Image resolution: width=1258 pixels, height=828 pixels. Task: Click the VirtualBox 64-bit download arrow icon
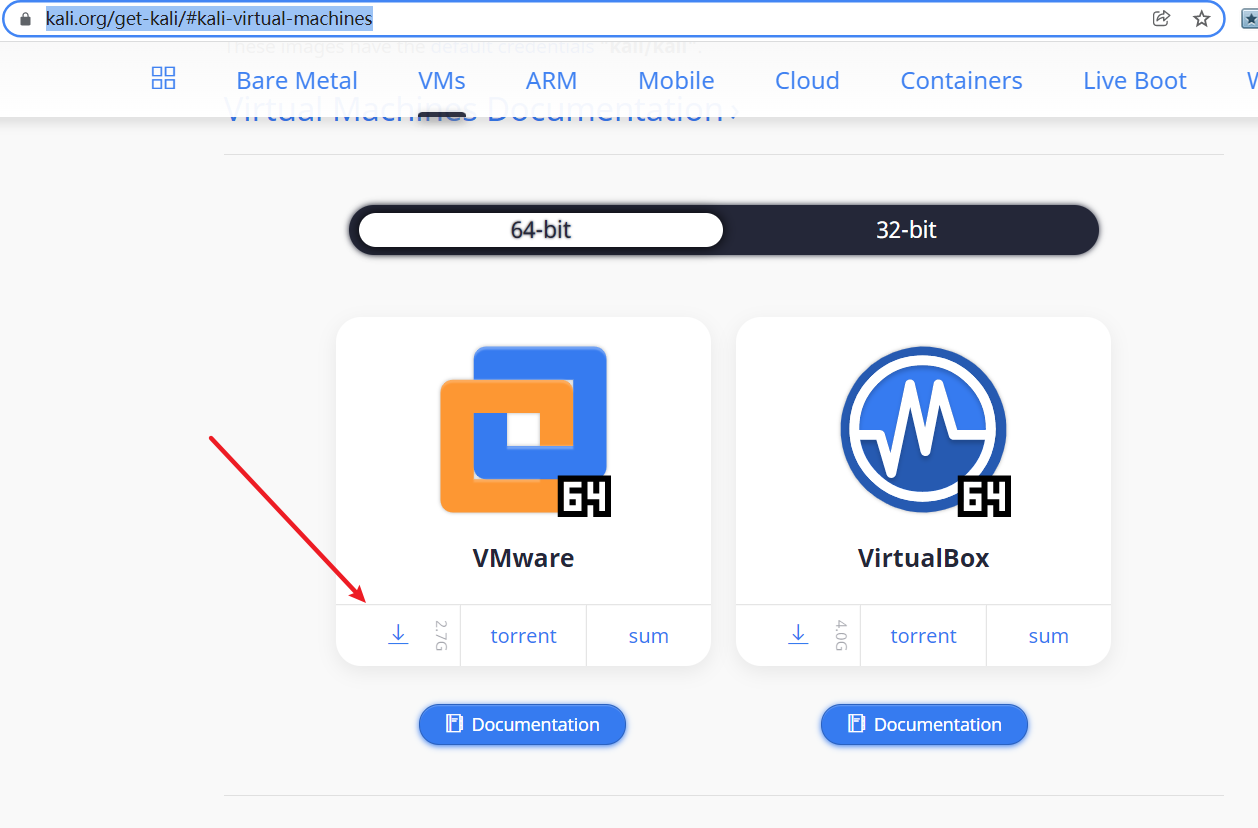click(798, 634)
